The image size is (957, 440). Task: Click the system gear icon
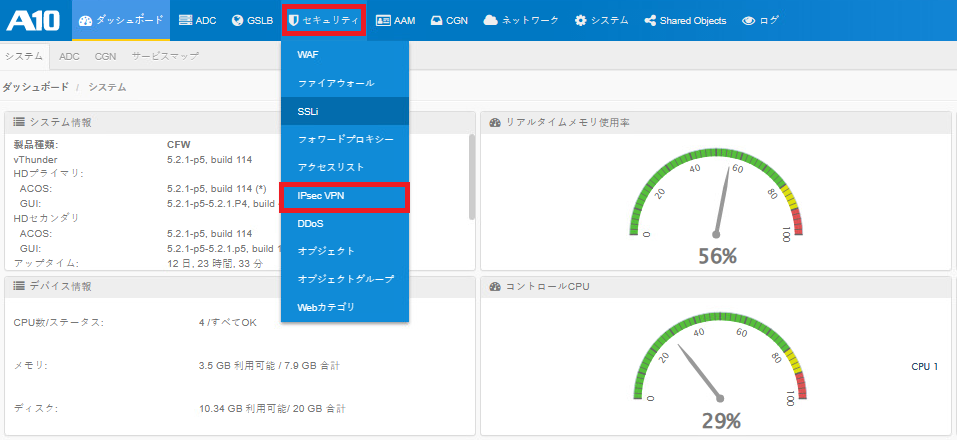[581, 20]
